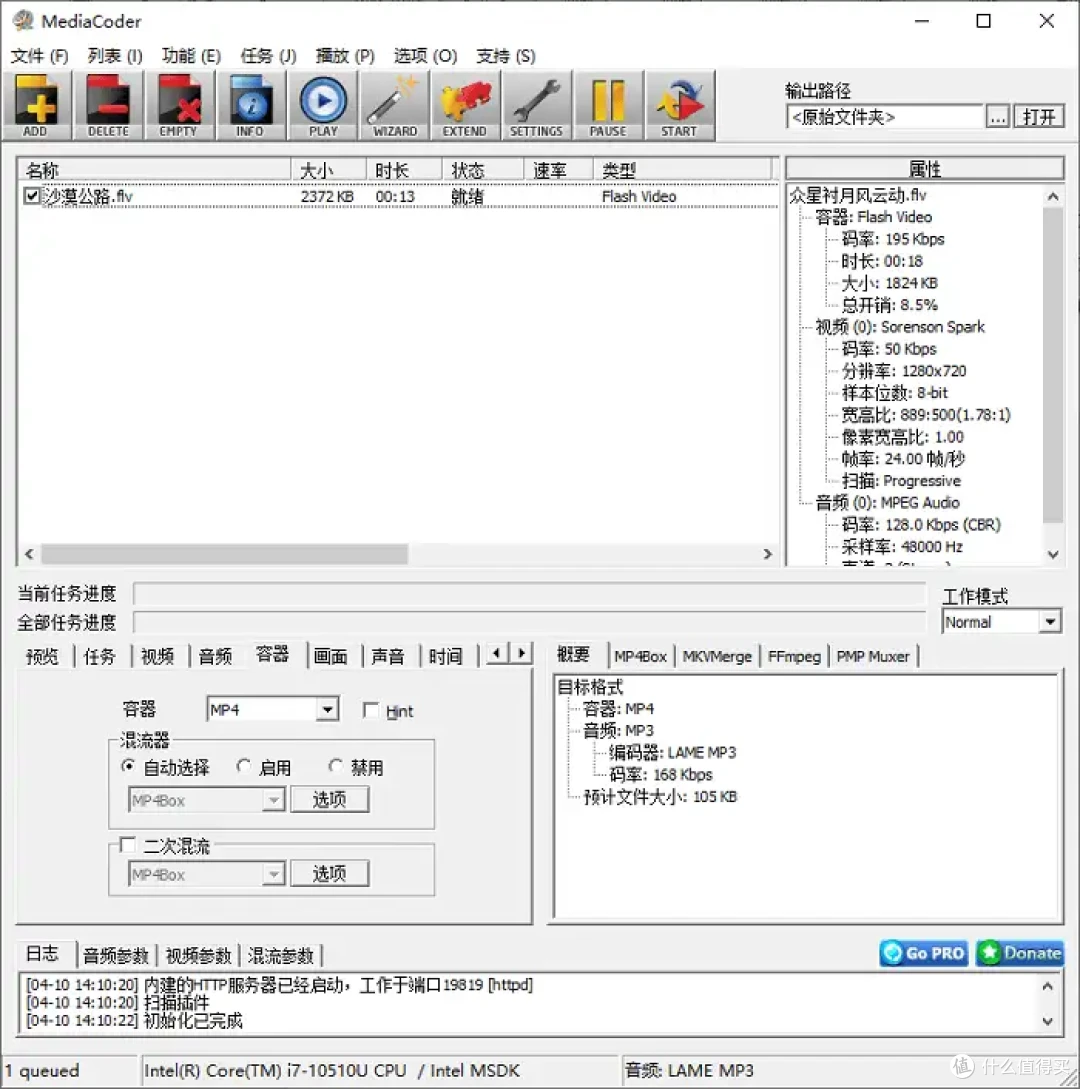
Task: Click the START transcoding icon
Action: pos(680,106)
